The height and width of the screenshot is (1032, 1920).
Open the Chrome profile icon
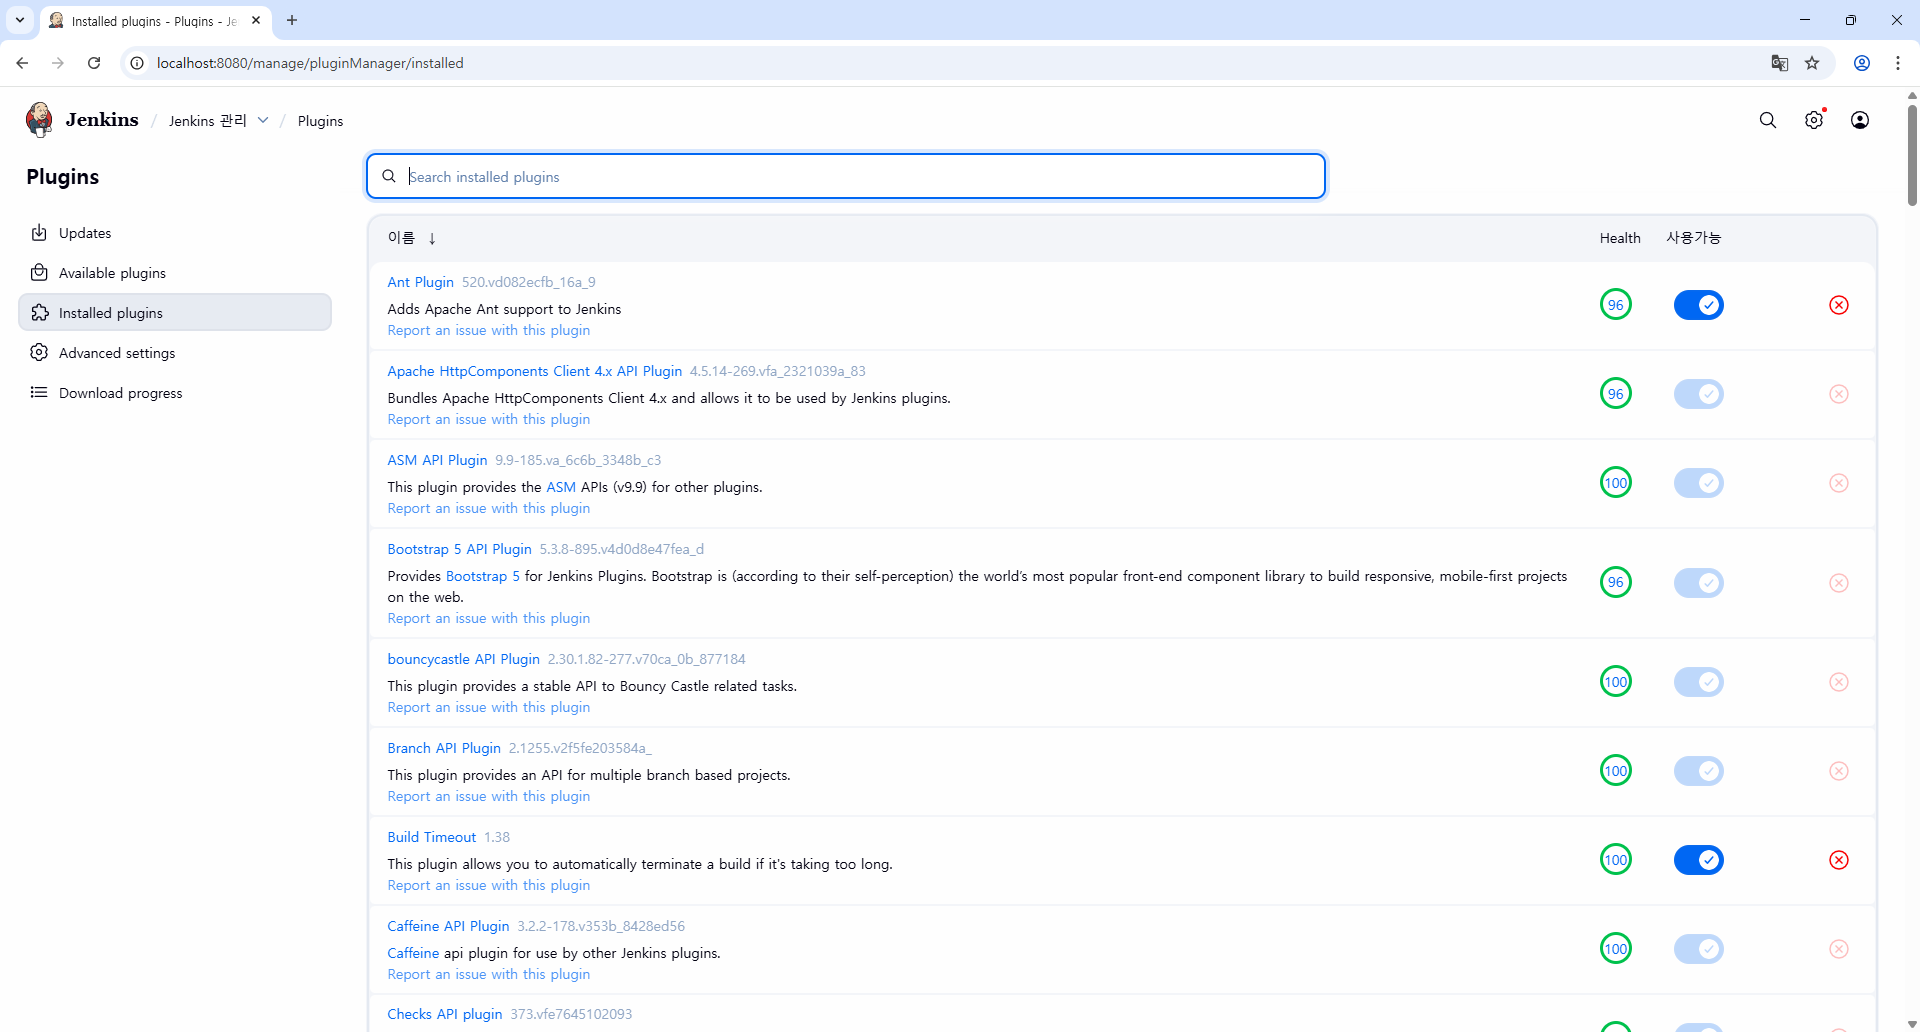coord(1862,63)
